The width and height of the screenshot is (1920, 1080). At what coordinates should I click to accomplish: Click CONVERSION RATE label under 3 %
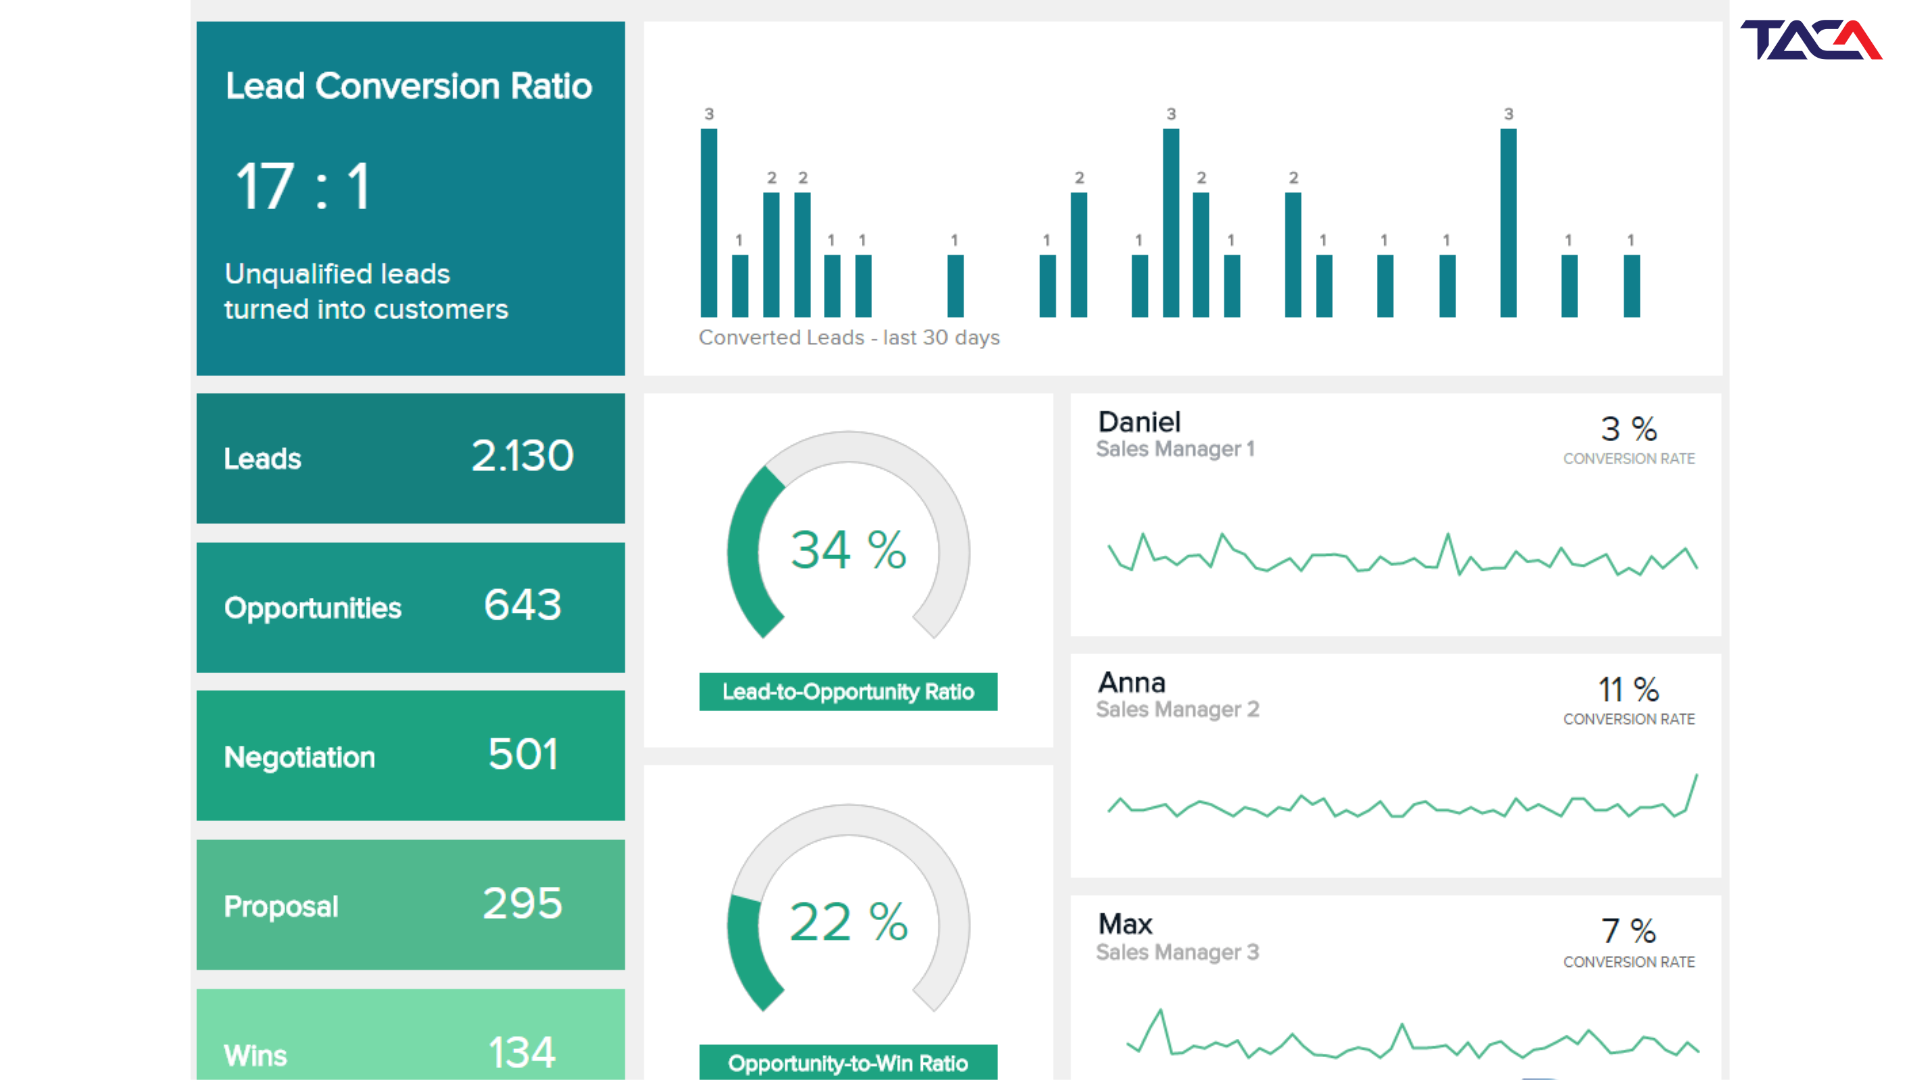coord(1629,459)
